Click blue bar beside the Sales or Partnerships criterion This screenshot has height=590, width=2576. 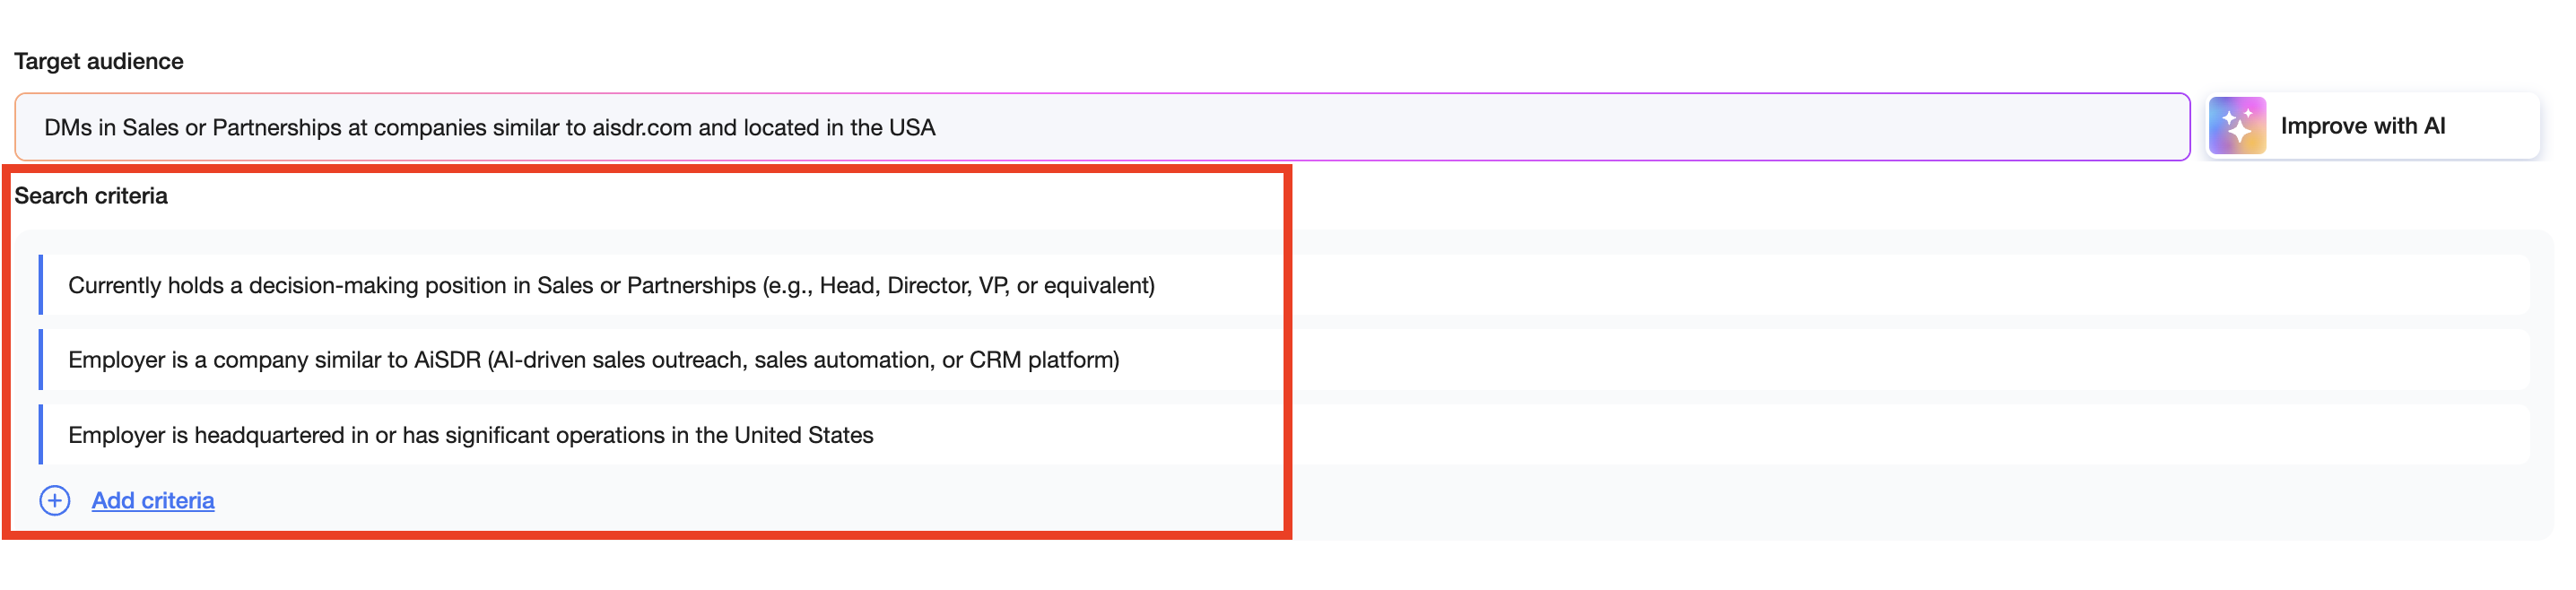click(41, 285)
